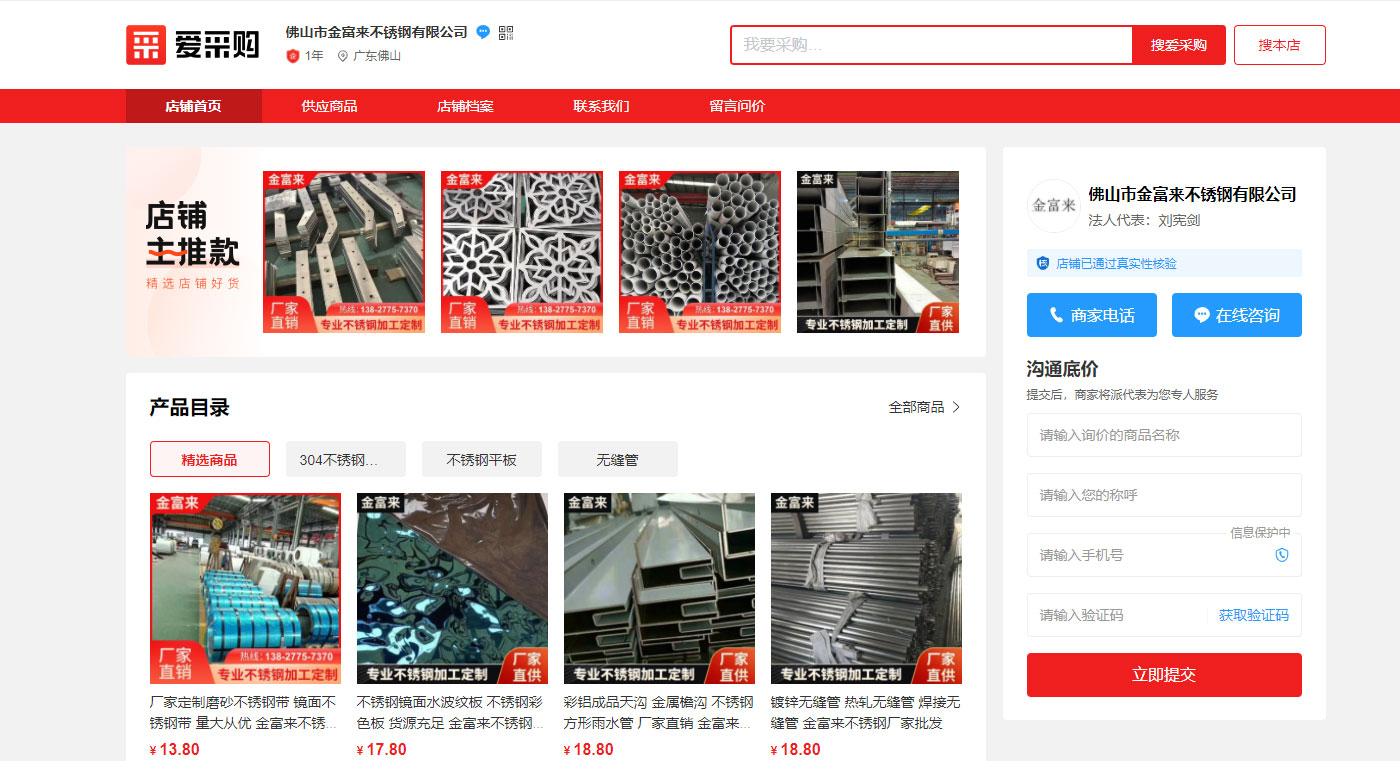The image size is (1400, 761).
Task: Show the QR code icon in header
Action: pyautogui.click(x=506, y=32)
